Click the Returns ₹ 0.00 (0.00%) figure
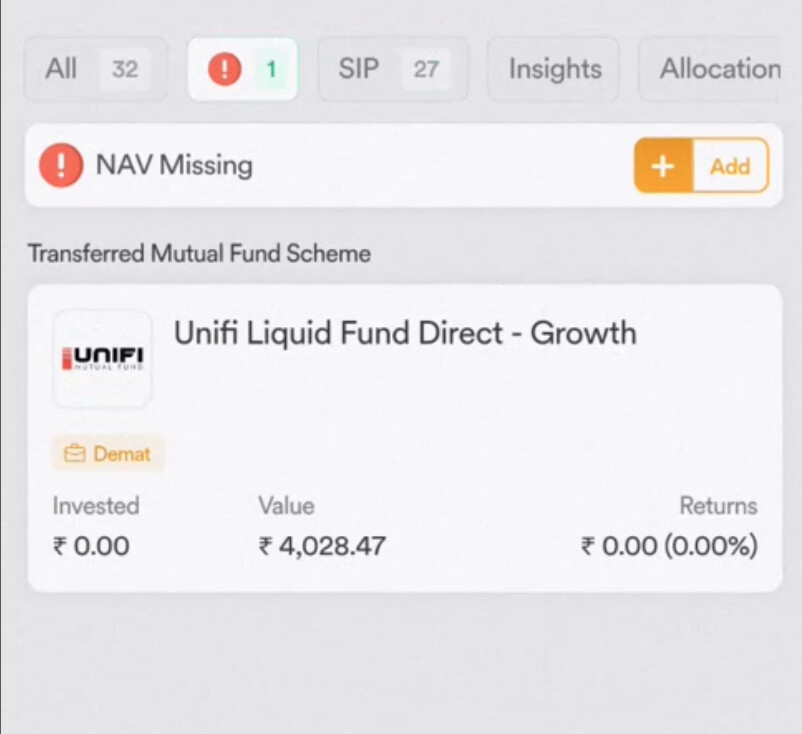The width and height of the screenshot is (802, 734). [669, 546]
